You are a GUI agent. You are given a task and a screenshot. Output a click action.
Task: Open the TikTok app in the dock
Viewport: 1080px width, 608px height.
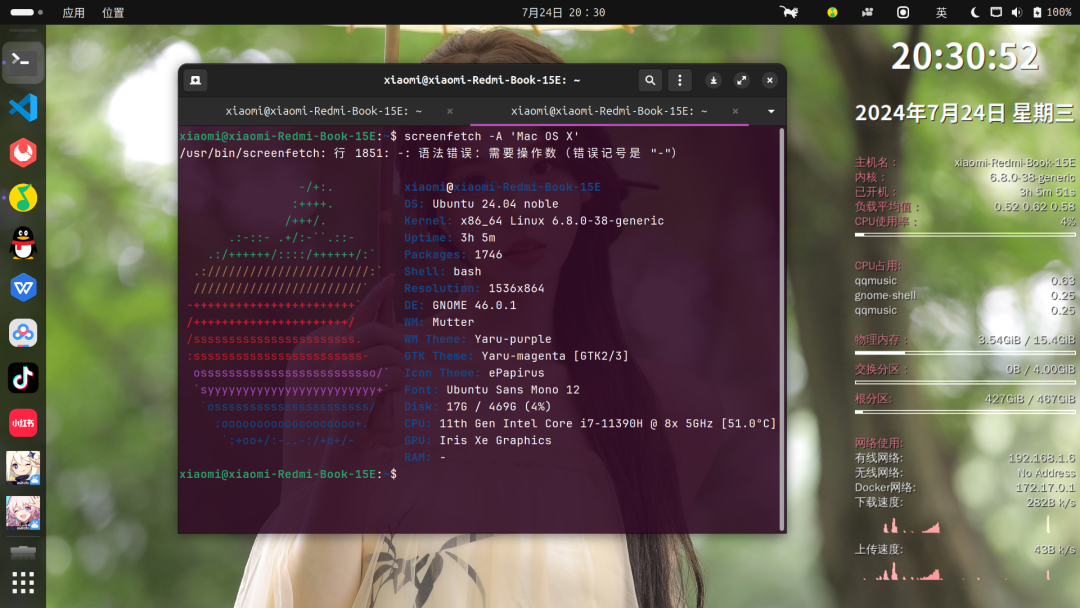[23, 378]
